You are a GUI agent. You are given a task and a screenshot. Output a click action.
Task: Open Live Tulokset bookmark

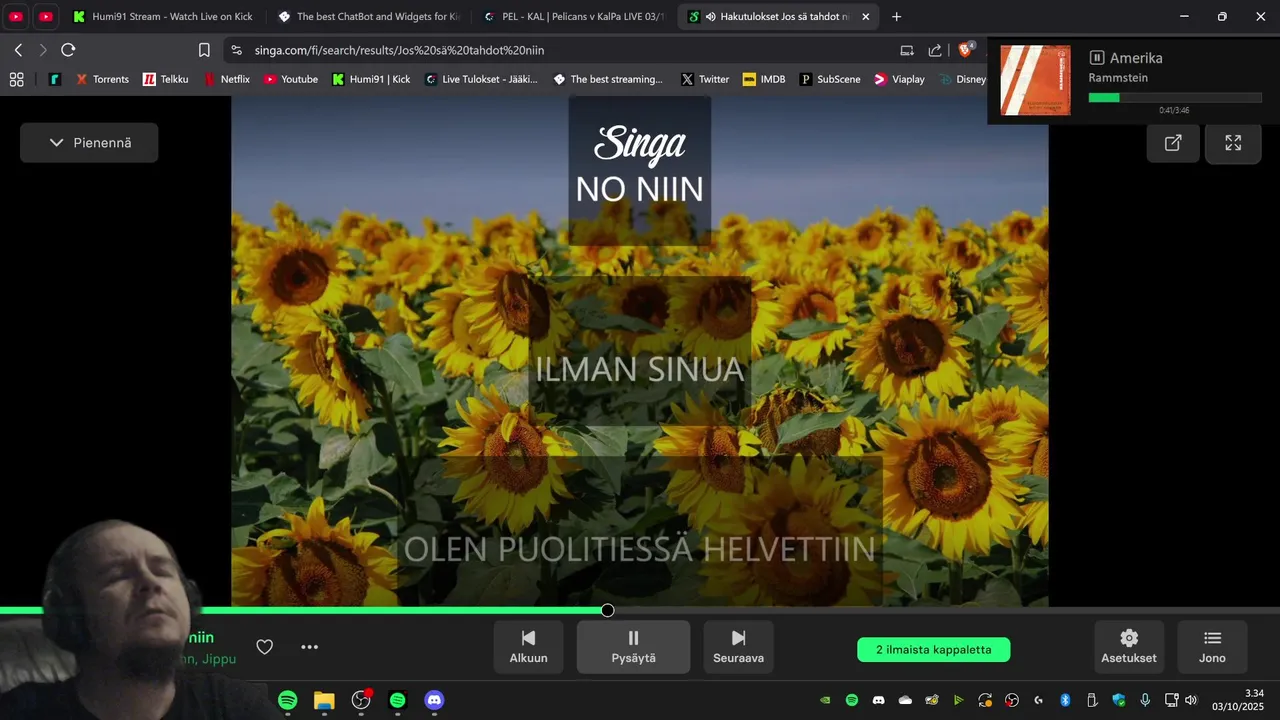point(481,79)
